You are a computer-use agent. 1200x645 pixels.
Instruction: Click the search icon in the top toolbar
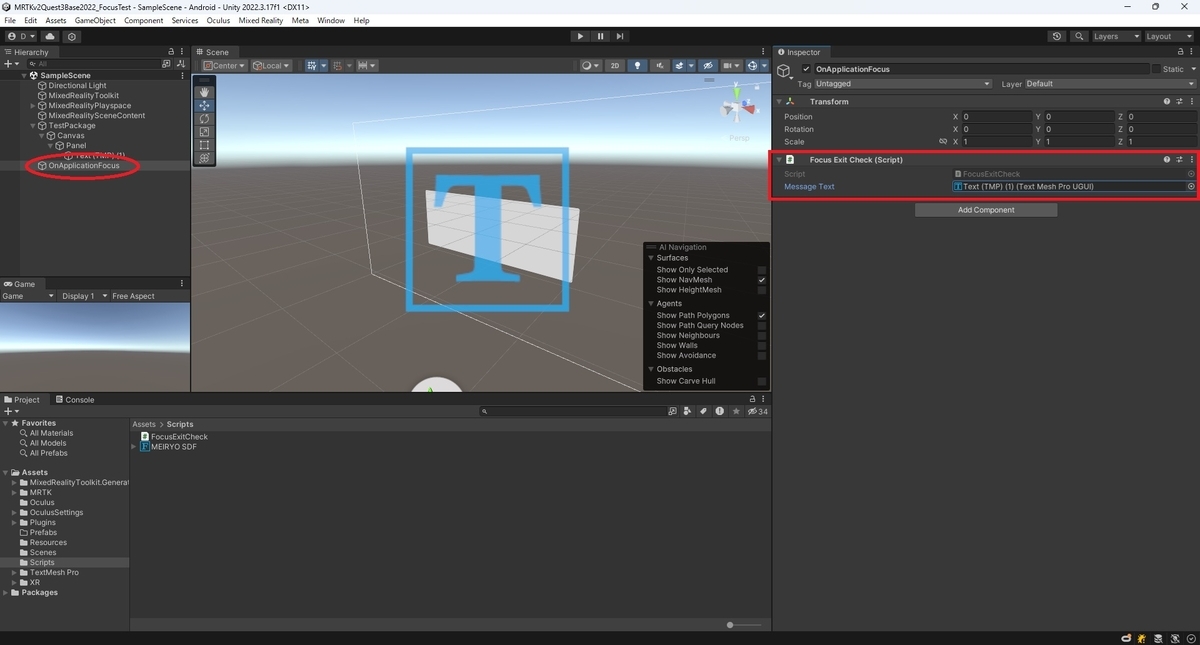click(x=1080, y=36)
